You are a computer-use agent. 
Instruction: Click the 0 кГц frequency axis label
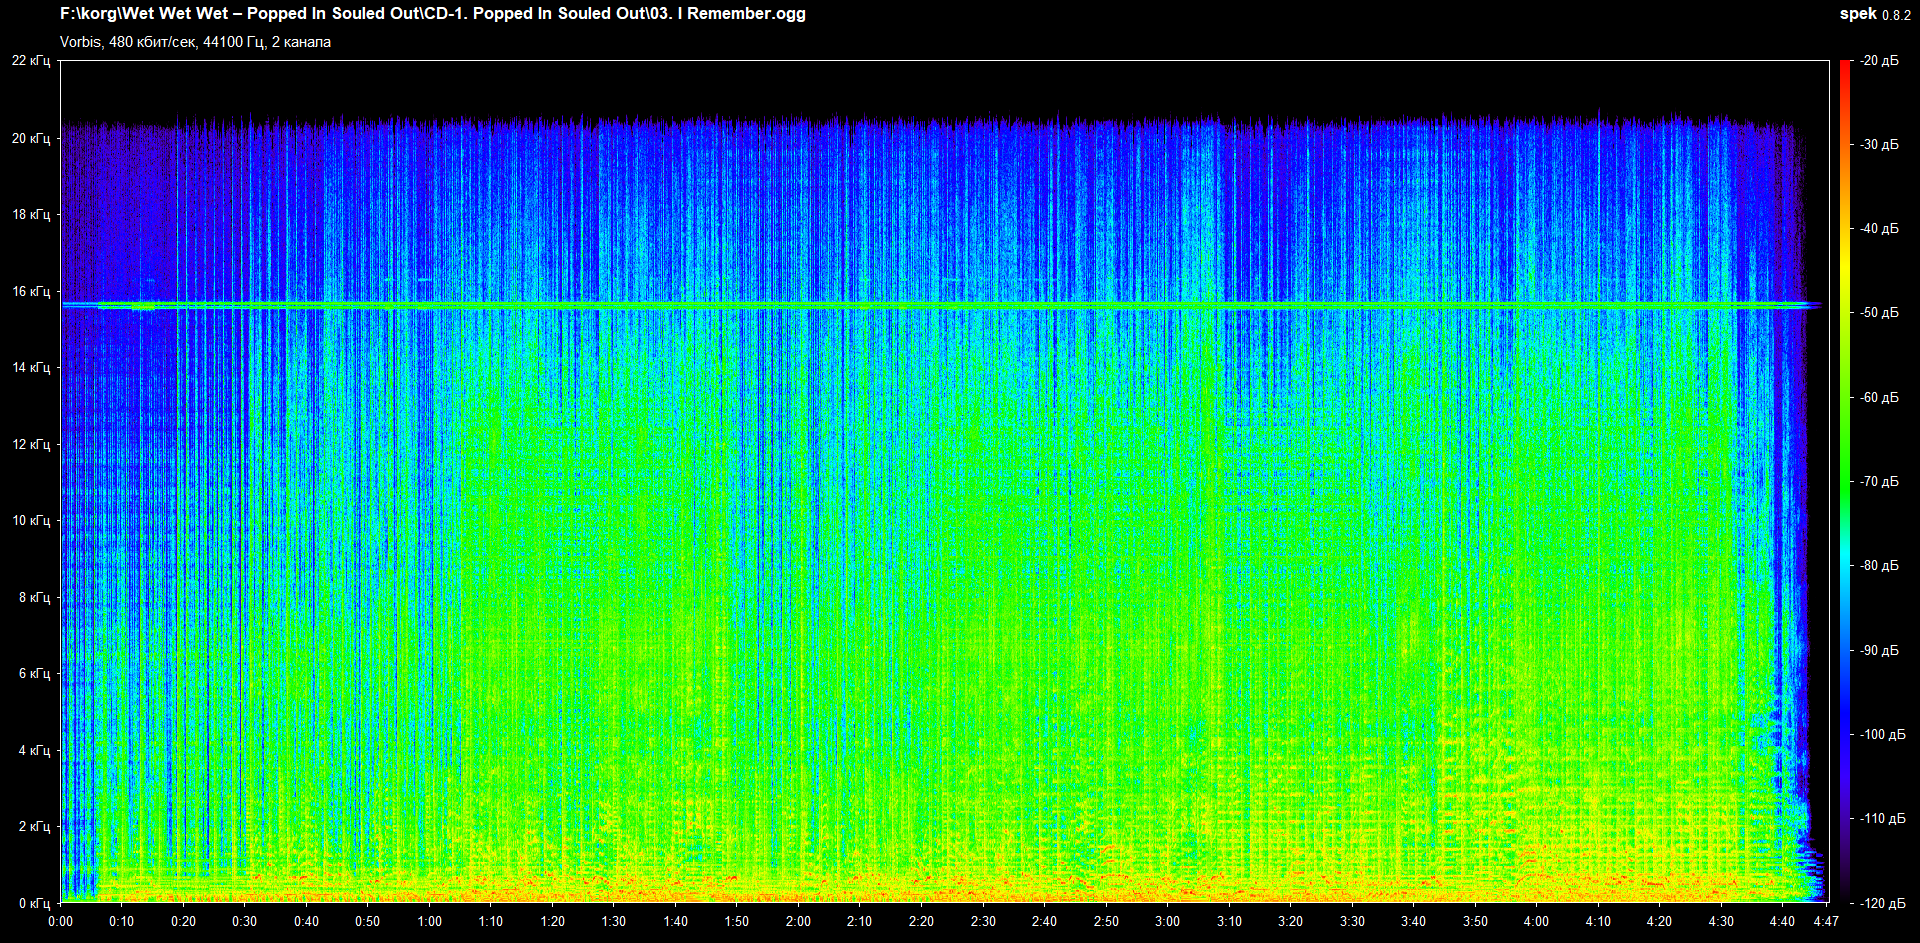point(34,904)
